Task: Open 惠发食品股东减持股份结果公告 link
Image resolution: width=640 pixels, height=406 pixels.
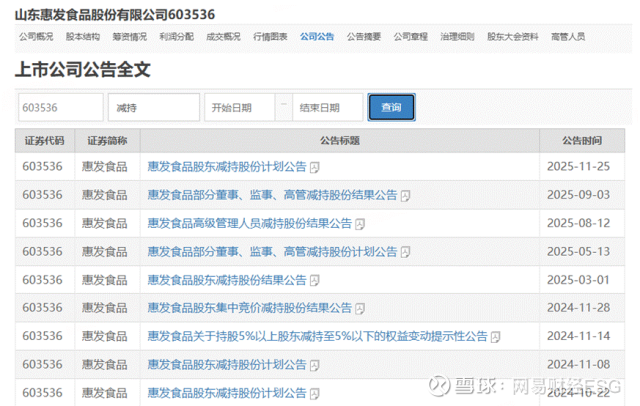Action: point(227,280)
